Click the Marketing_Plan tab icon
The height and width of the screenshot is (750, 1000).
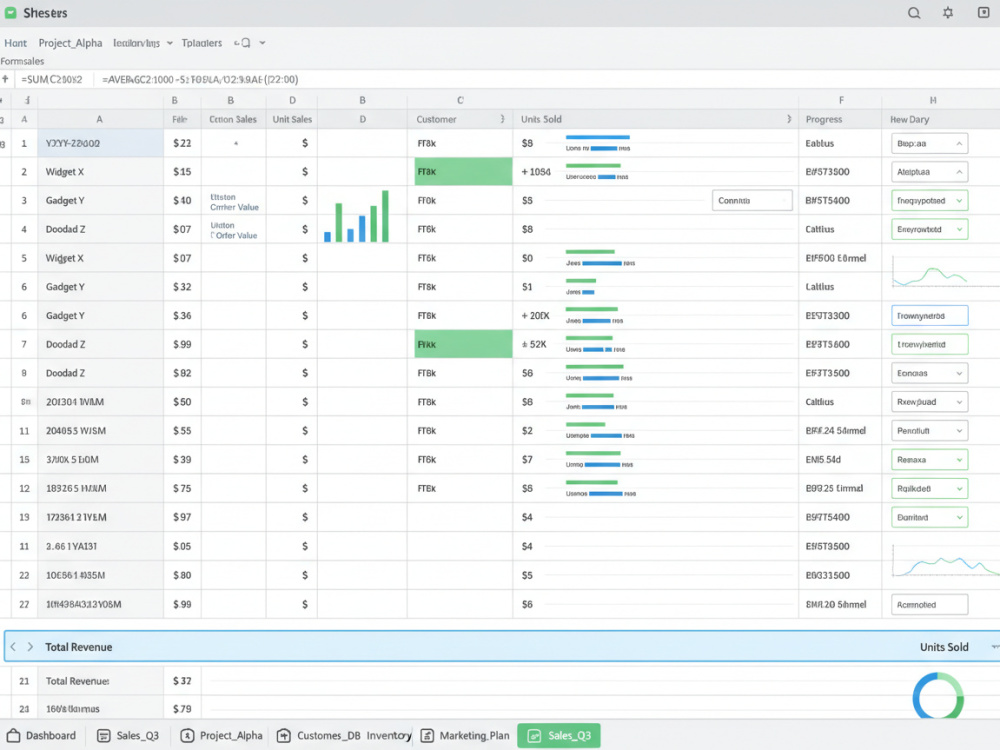pyautogui.click(x=427, y=735)
